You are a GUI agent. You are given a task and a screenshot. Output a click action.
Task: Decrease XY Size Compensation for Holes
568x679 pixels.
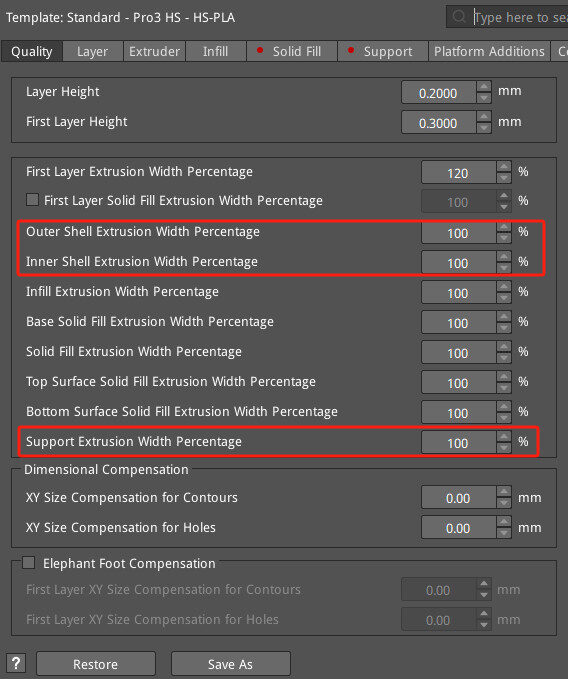503,533
